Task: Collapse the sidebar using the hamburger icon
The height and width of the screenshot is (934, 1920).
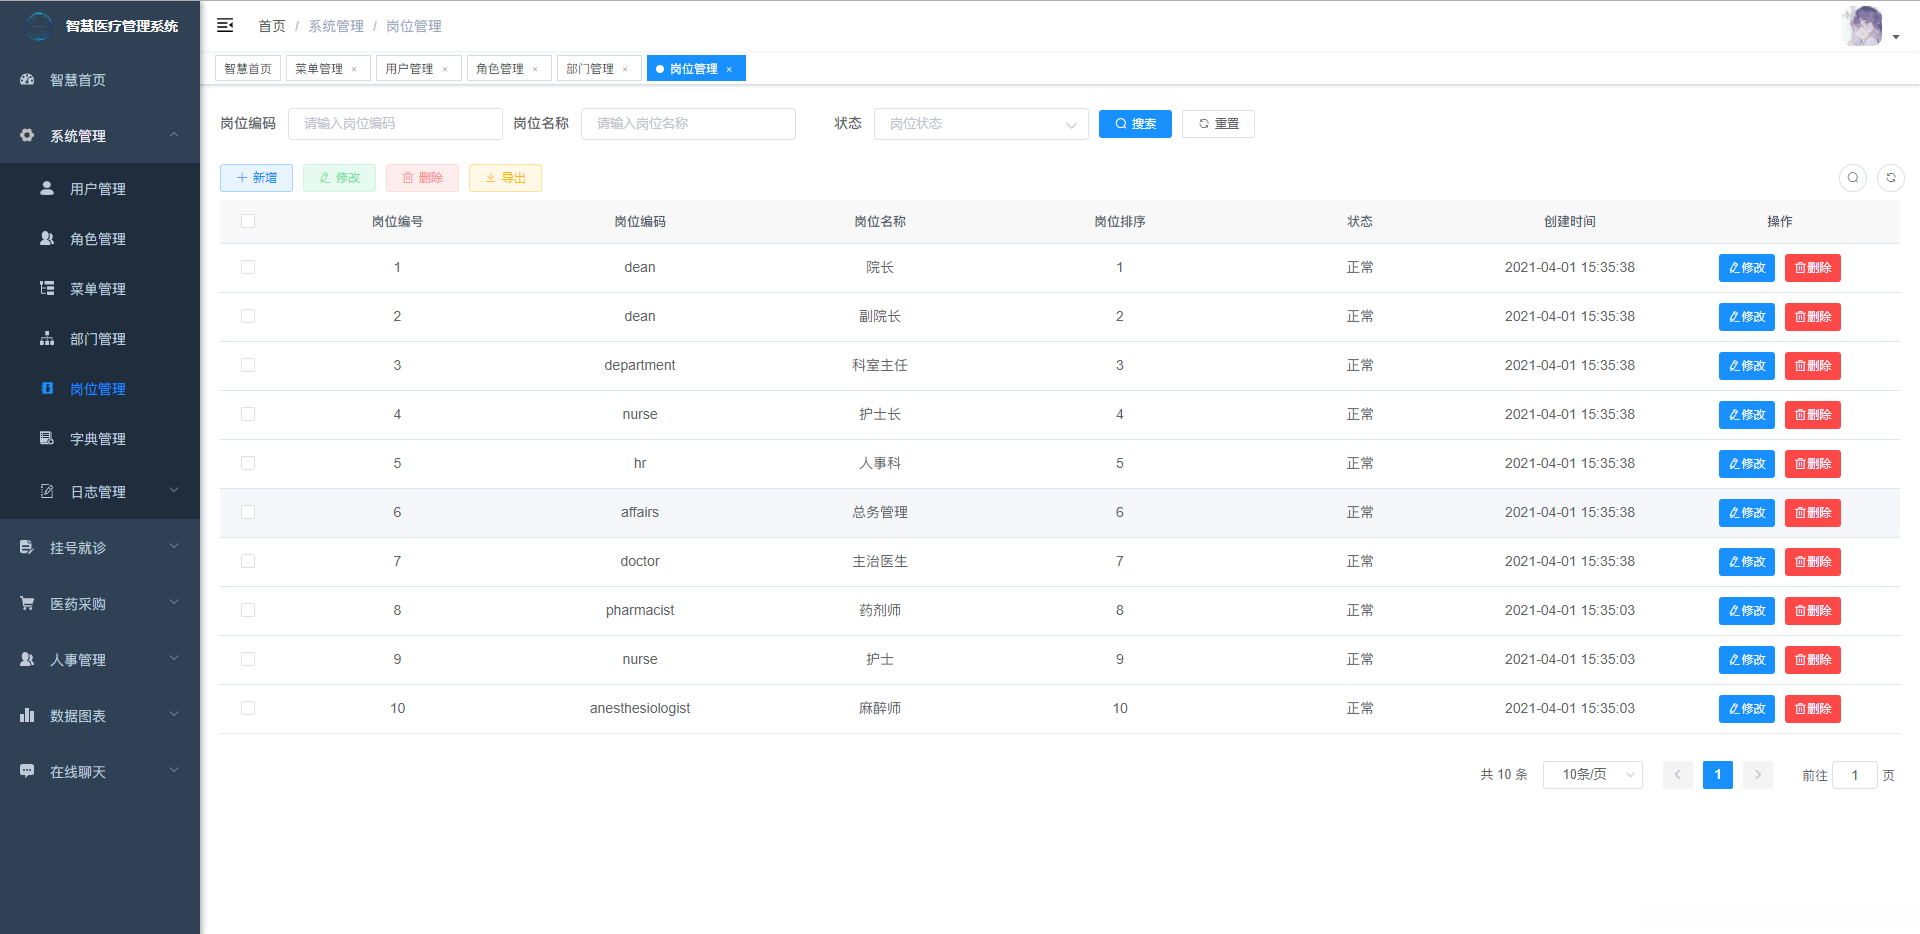Action: point(225,25)
